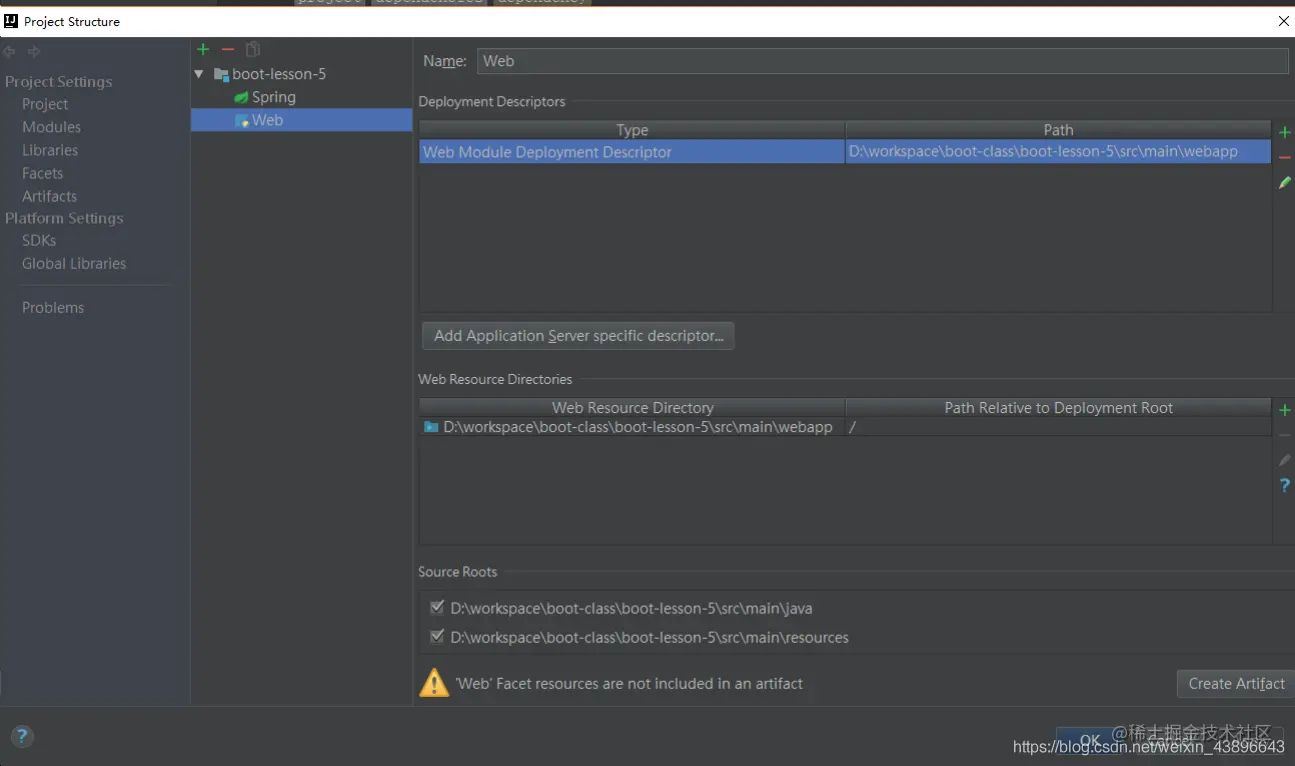Click the Web Resource Directory column header
The width and height of the screenshot is (1295, 766).
(x=632, y=408)
